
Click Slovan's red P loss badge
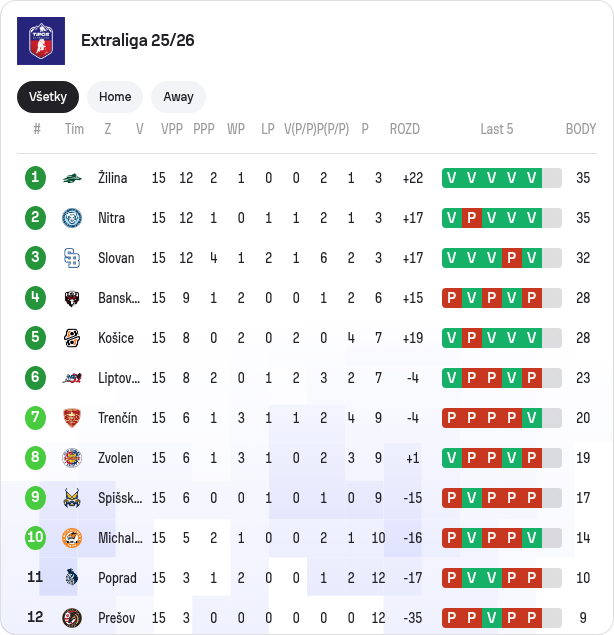point(511,258)
